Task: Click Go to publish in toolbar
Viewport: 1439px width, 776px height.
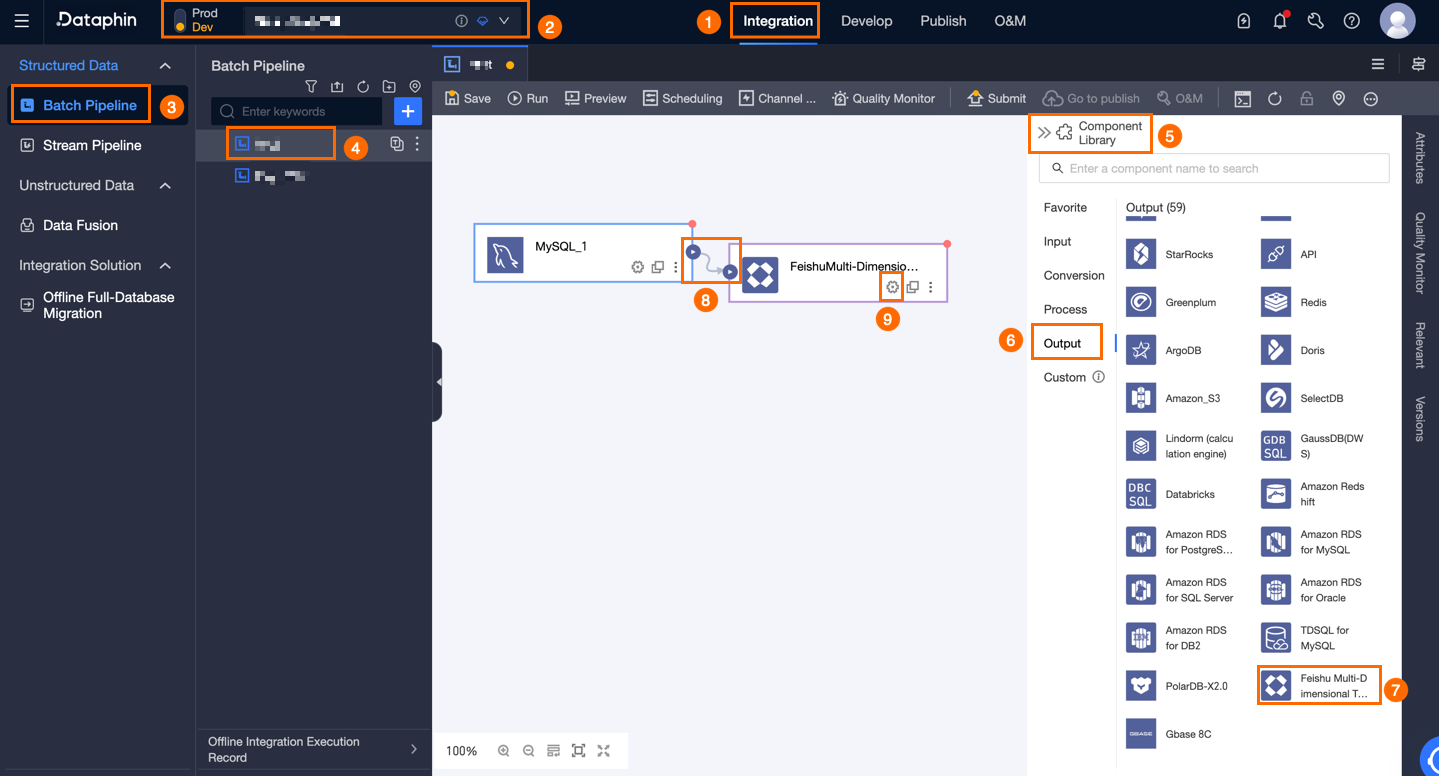Action: coord(1092,98)
